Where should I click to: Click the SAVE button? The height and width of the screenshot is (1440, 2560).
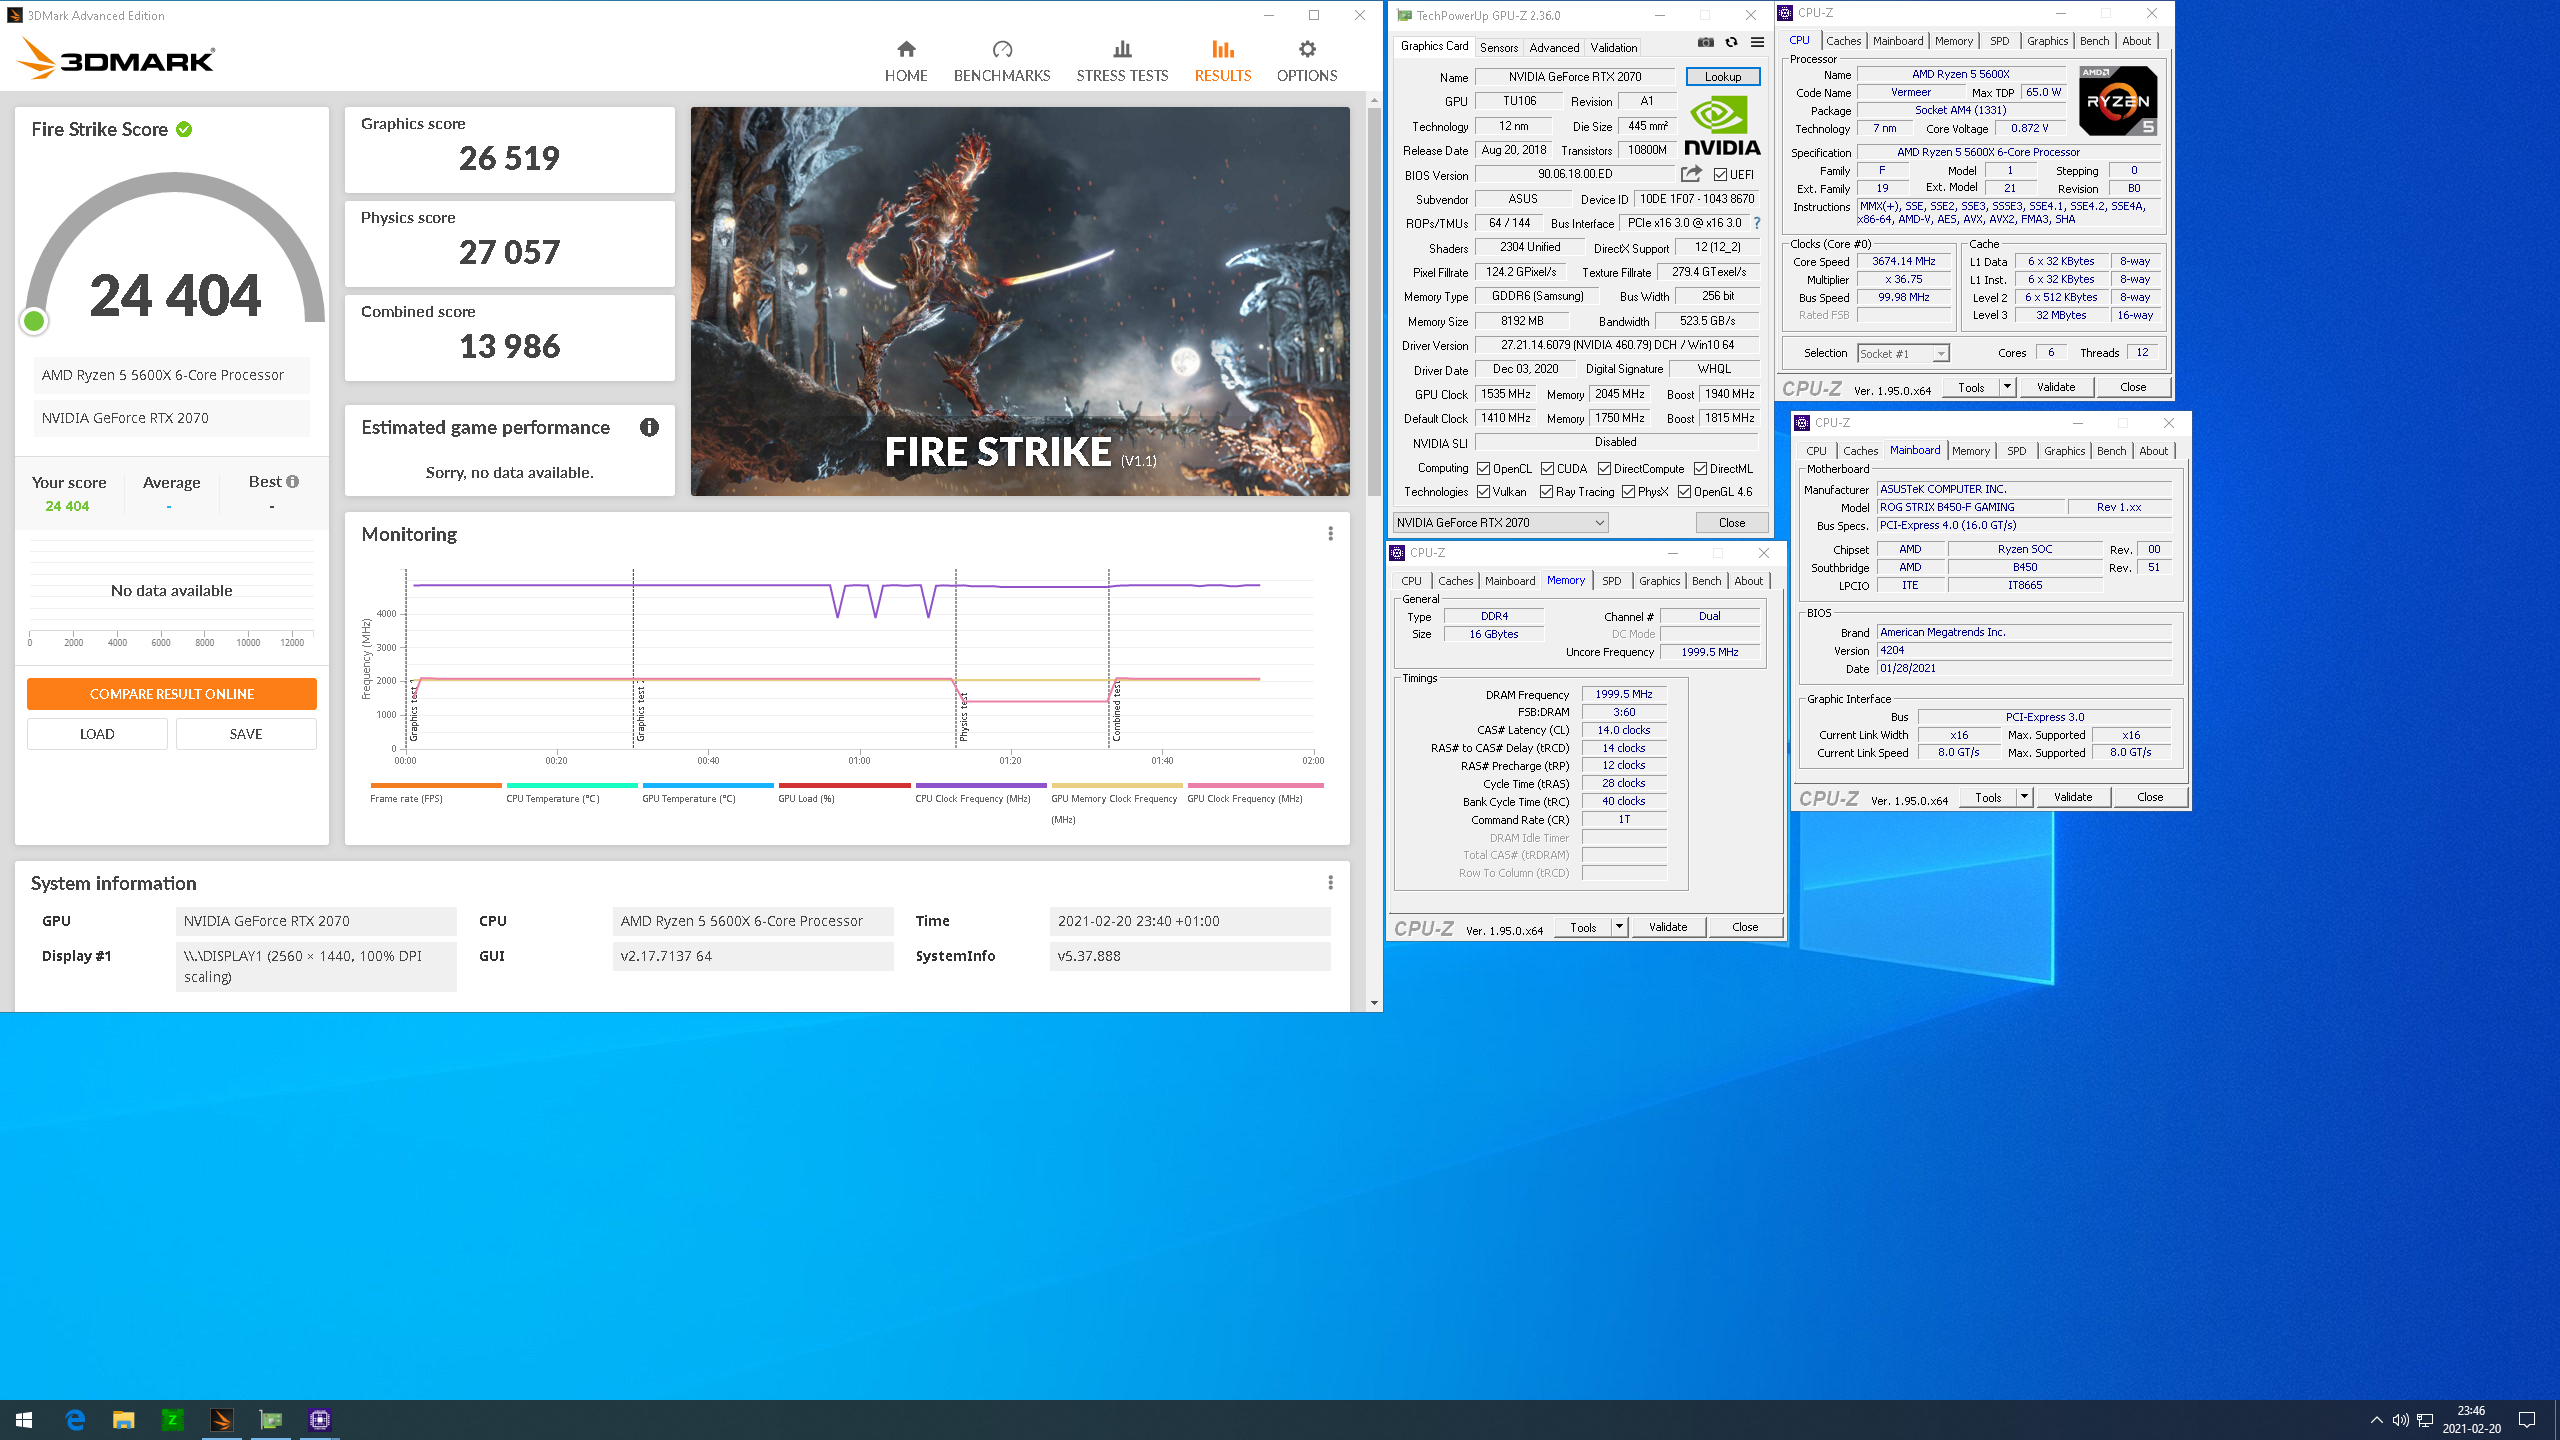pos(246,734)
